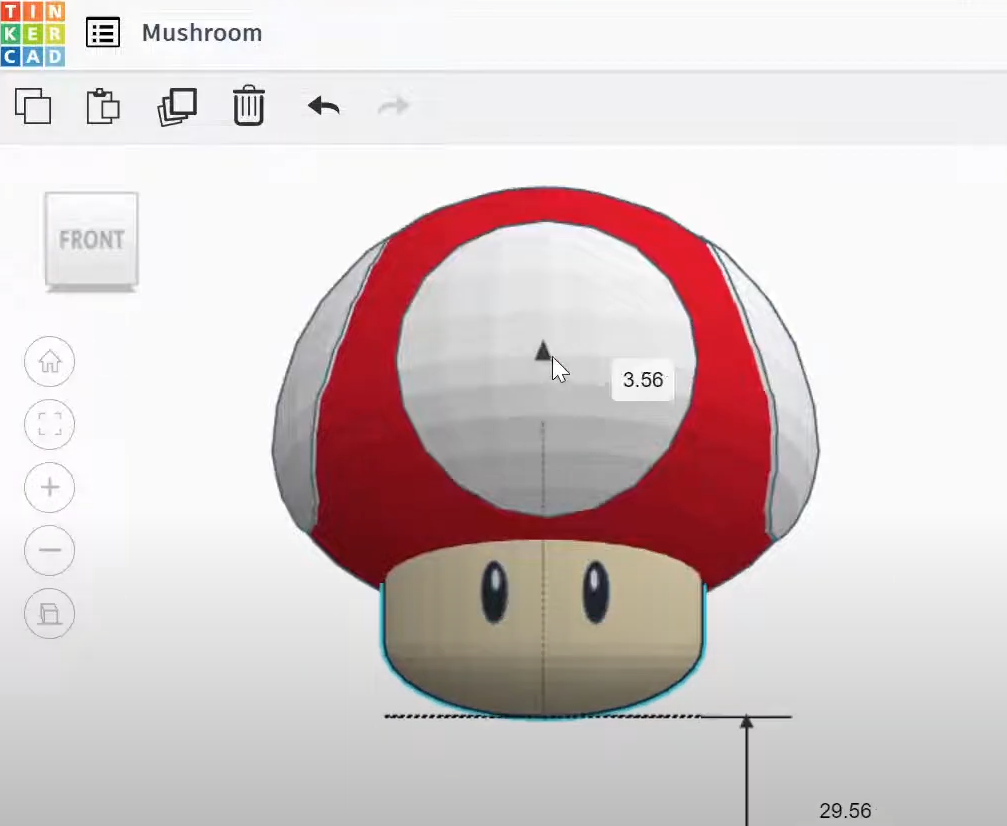Image resolution: width=1007 pixels, height=826 pixels.
Task: Undo the last action
Action: coord(320,104)
